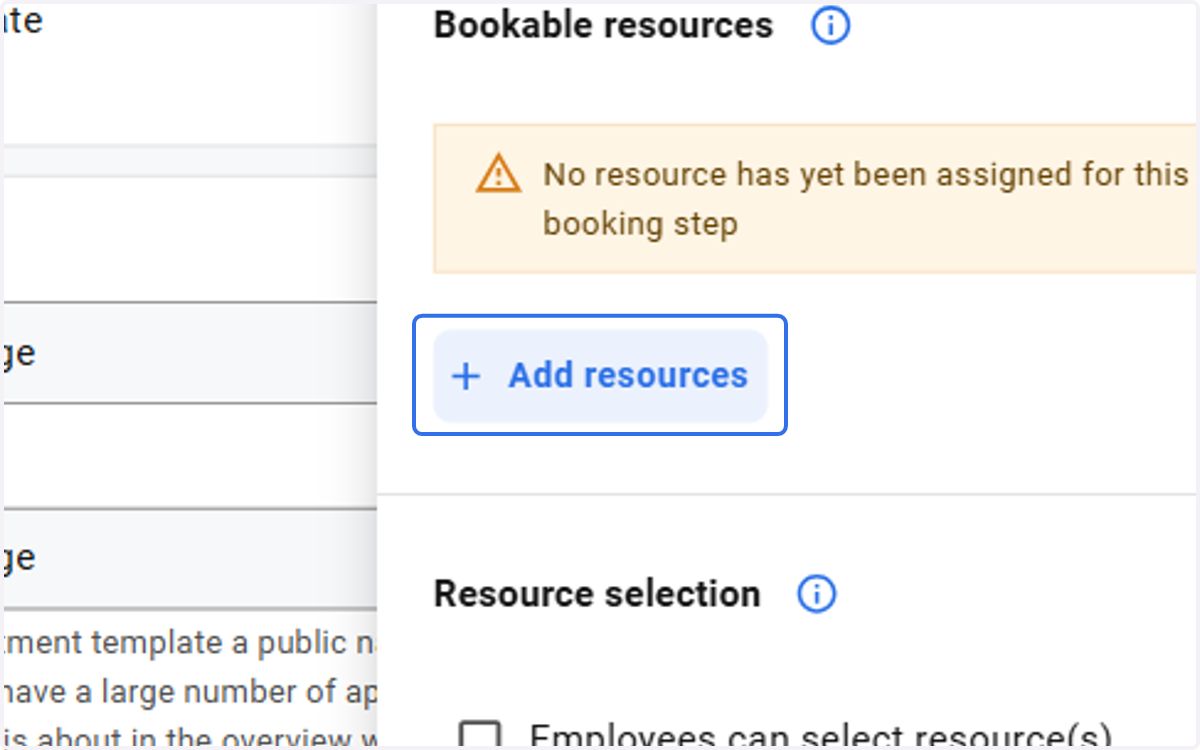Click the Bookable resources heading
The width and height of the screenshot is (1200, 750).
point(603,25)
